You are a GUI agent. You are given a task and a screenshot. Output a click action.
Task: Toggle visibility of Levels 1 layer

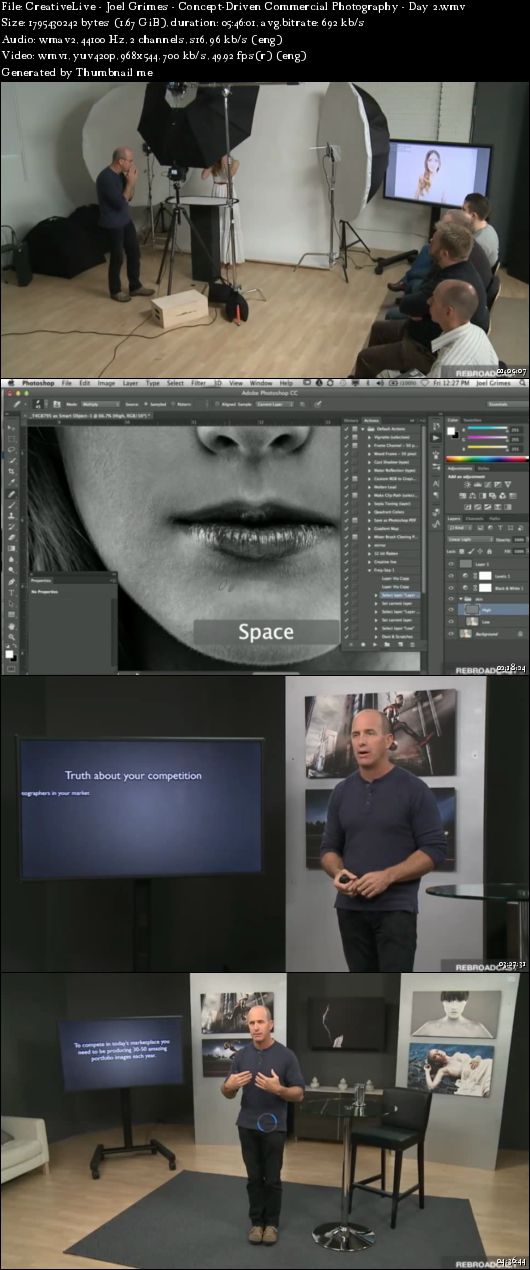pyautogui.click(x=451, y=576)
